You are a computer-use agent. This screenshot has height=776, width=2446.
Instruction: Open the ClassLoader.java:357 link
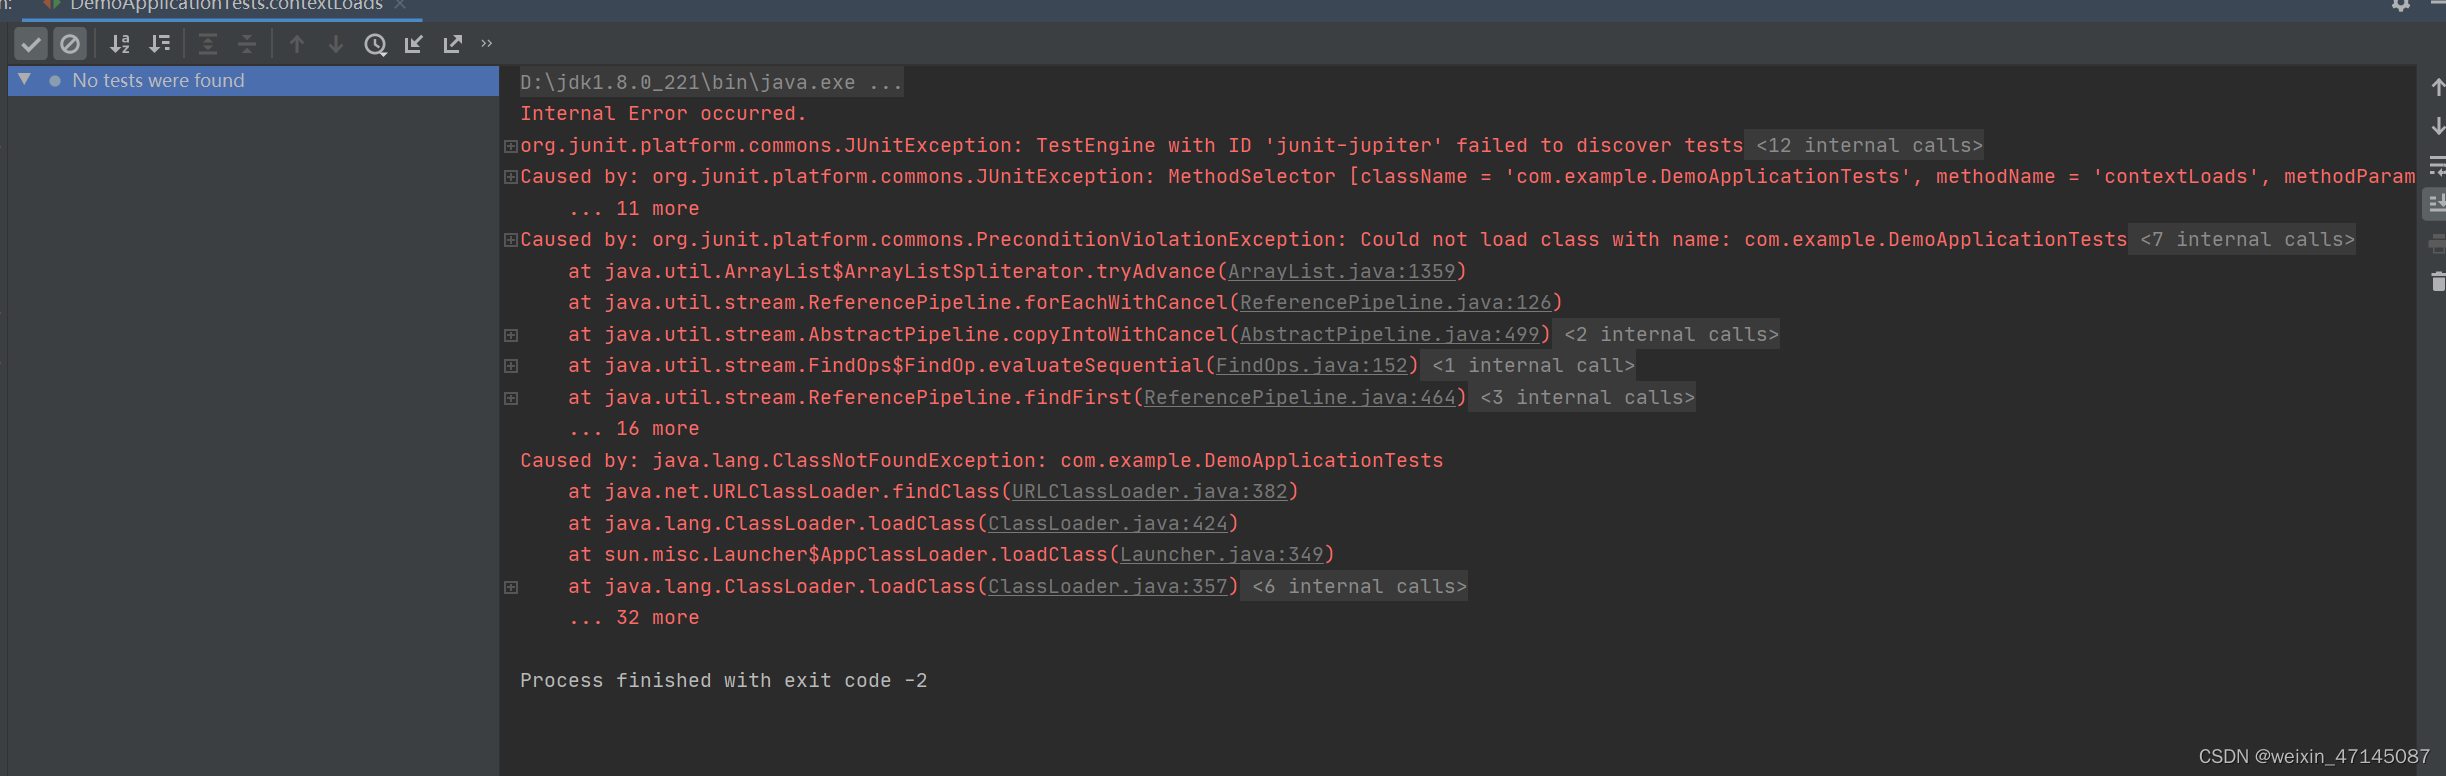tap(1108, 587)
